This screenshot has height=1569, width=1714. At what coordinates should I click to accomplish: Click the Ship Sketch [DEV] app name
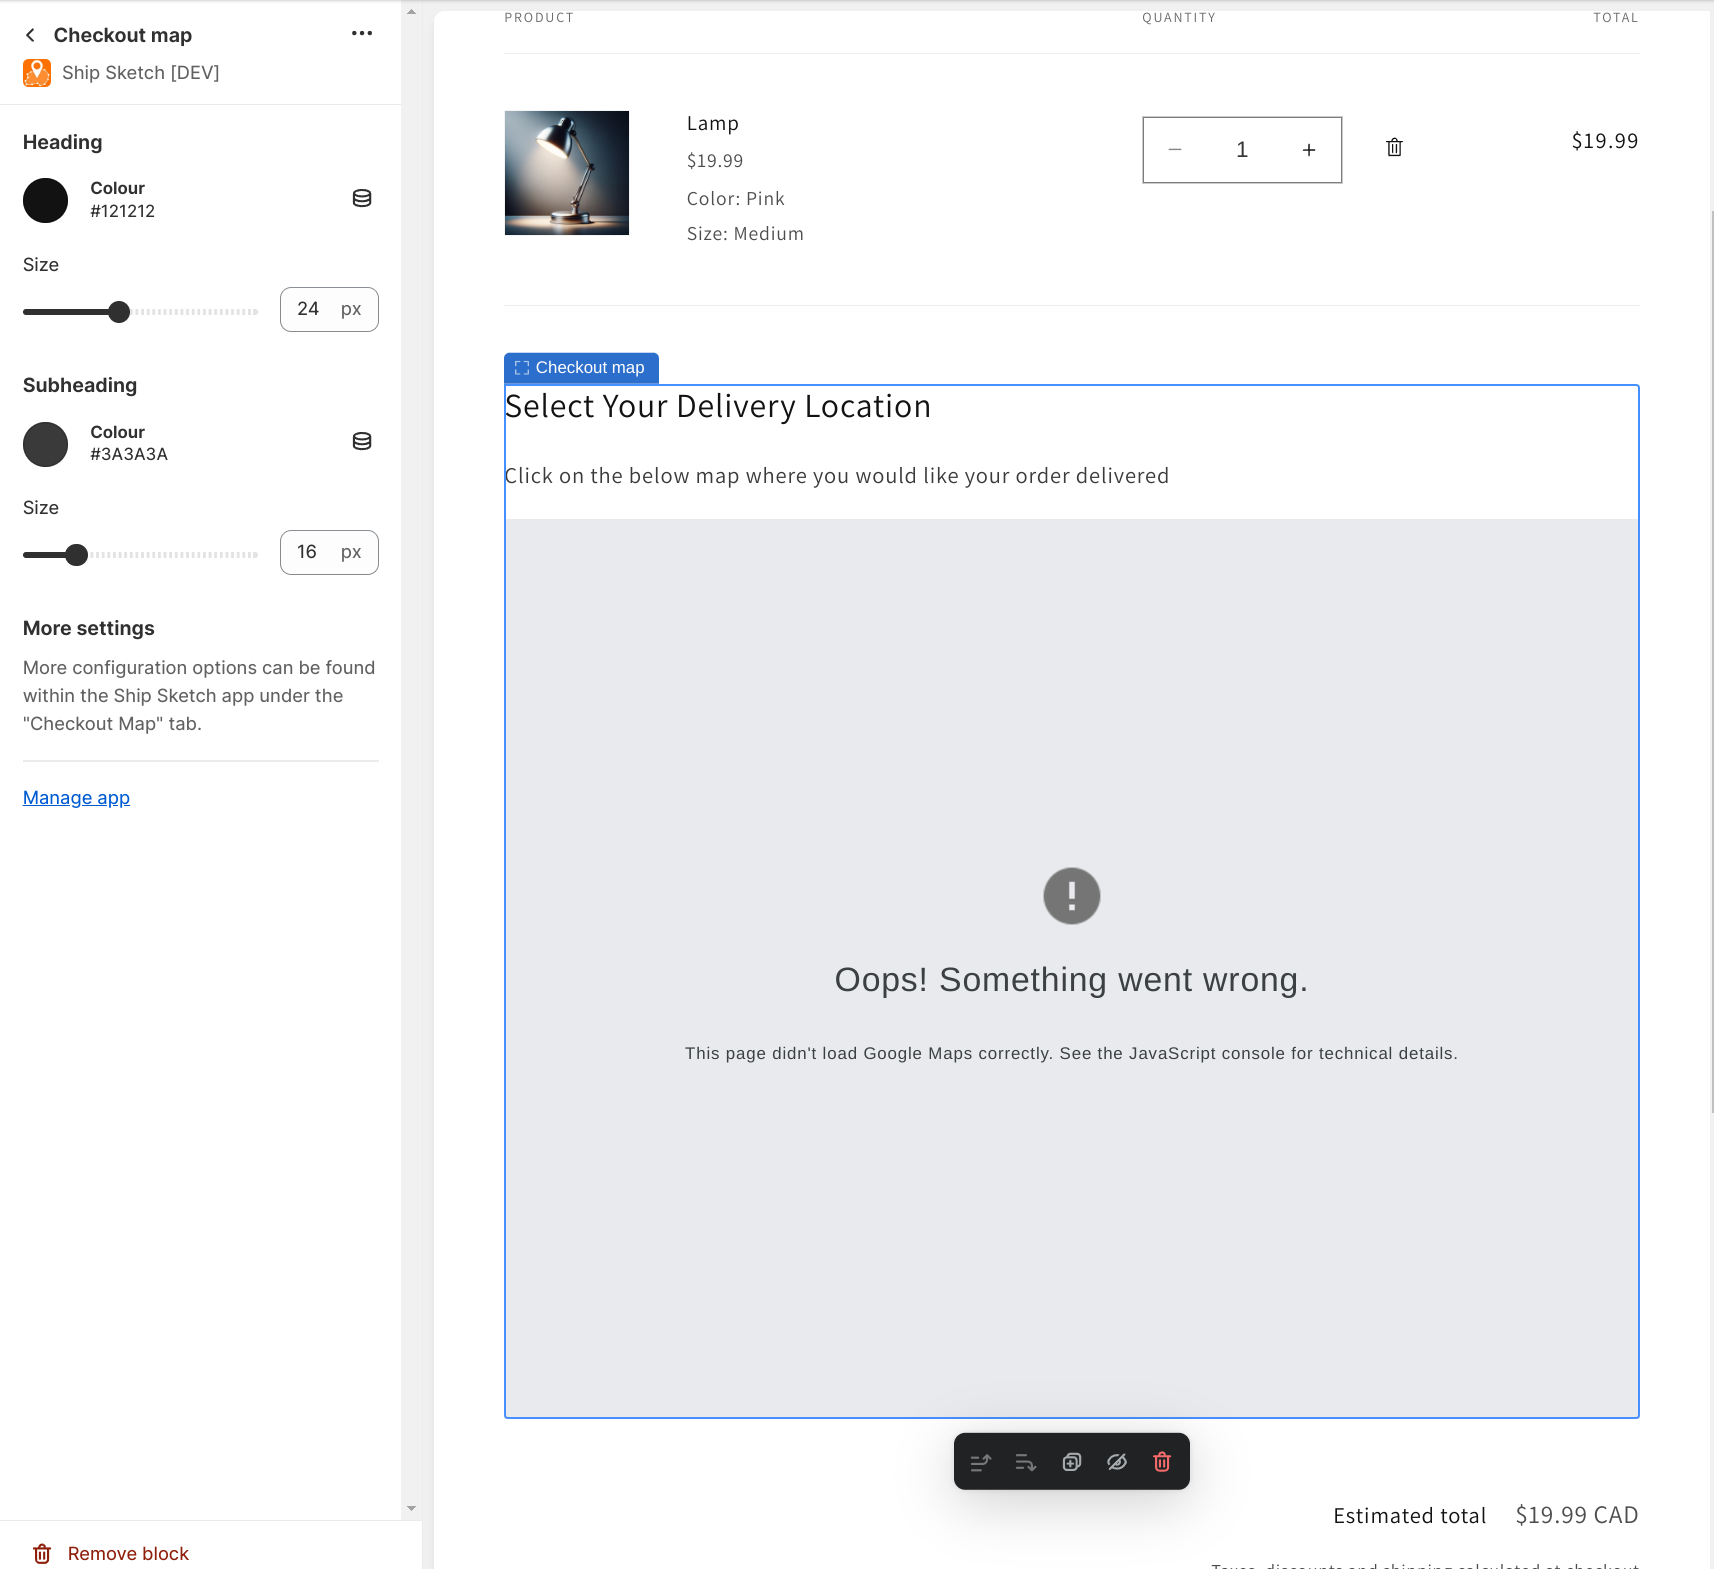click(141, 73)
